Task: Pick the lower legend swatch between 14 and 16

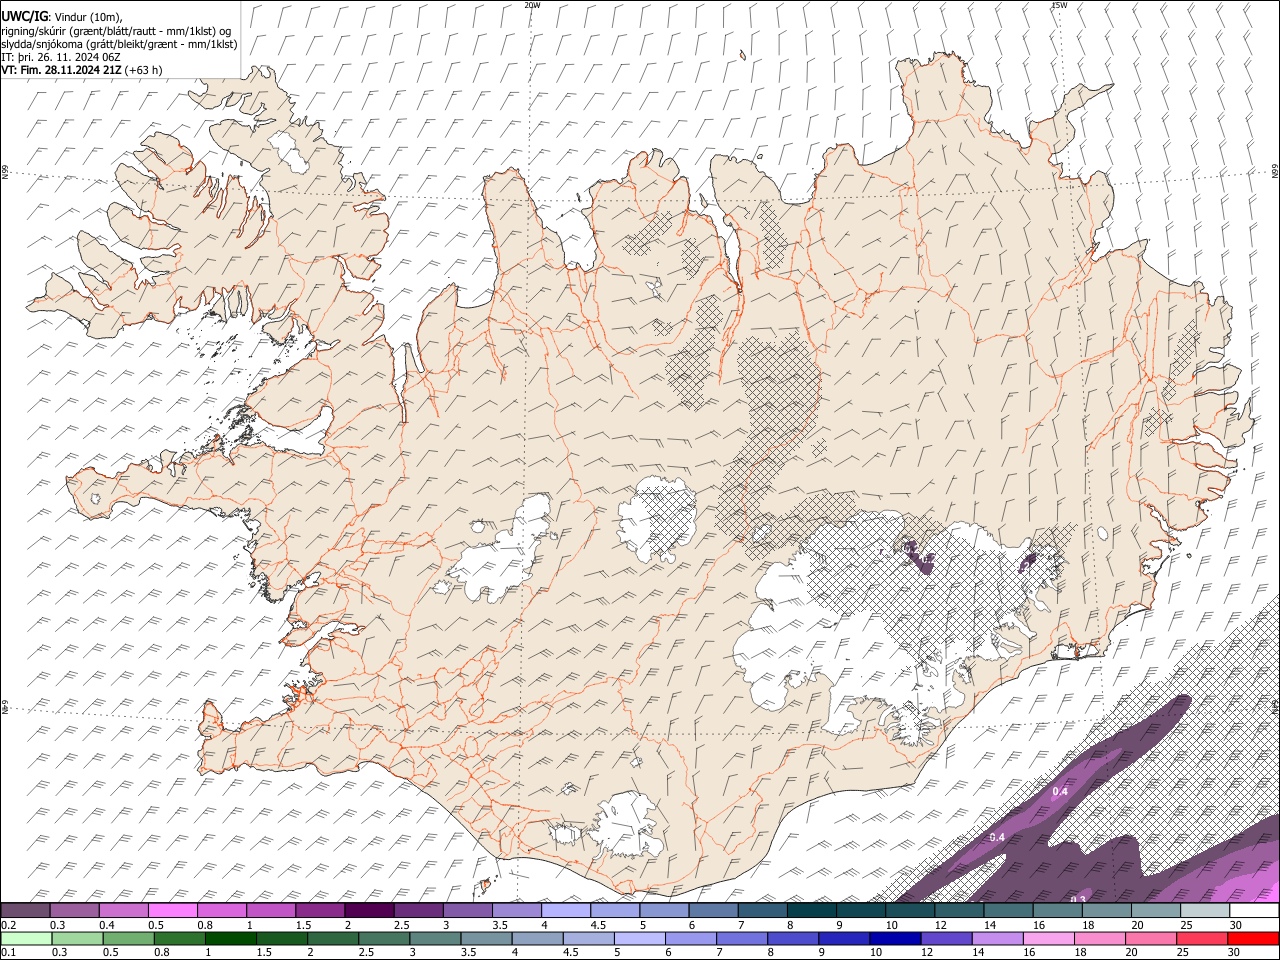Action: (997, 938)
